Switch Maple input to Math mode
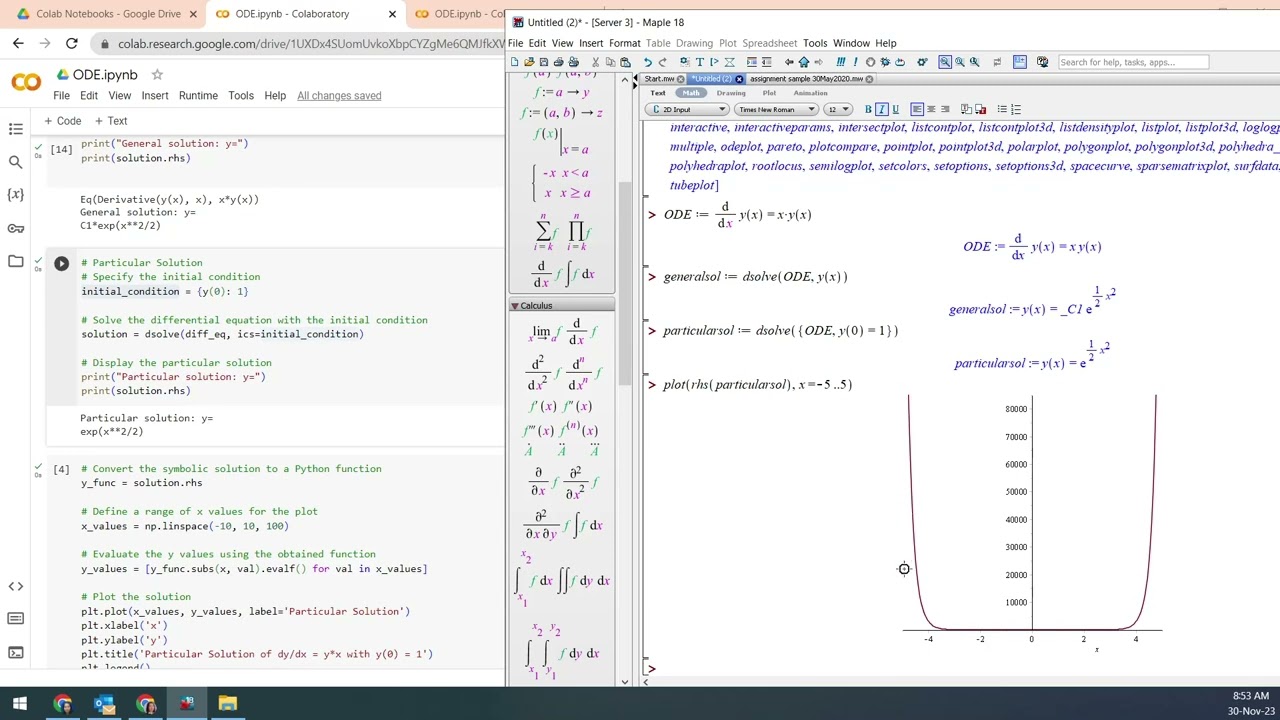This screenshot has width=1280, height=720. coord(691,93)
